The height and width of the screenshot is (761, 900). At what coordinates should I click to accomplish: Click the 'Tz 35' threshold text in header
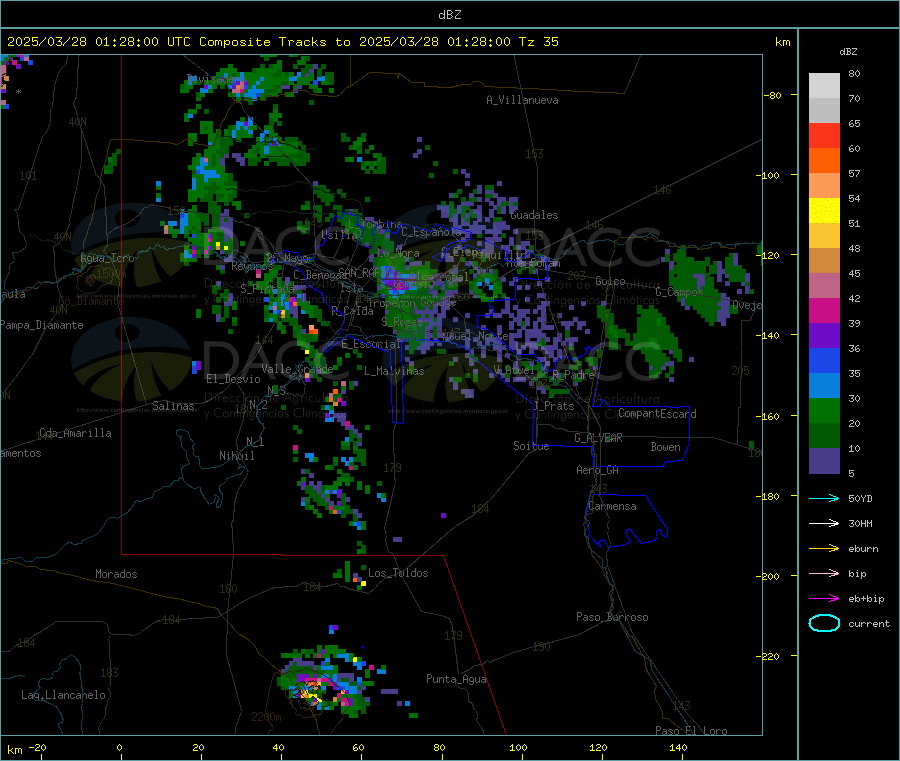[538, 41]
